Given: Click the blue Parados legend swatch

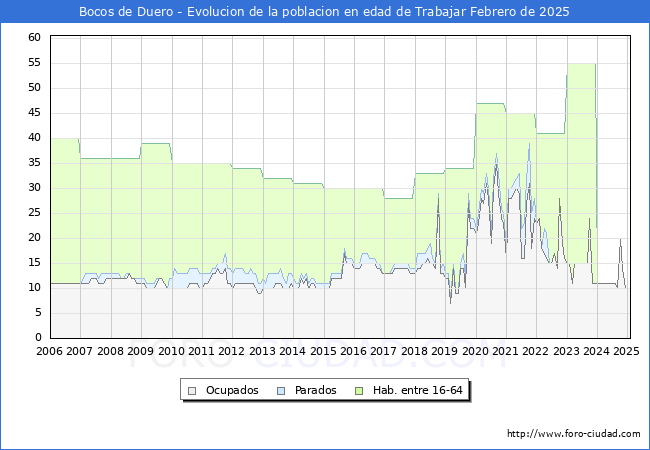Looking at the screenshot, I should tap(281, 391).
